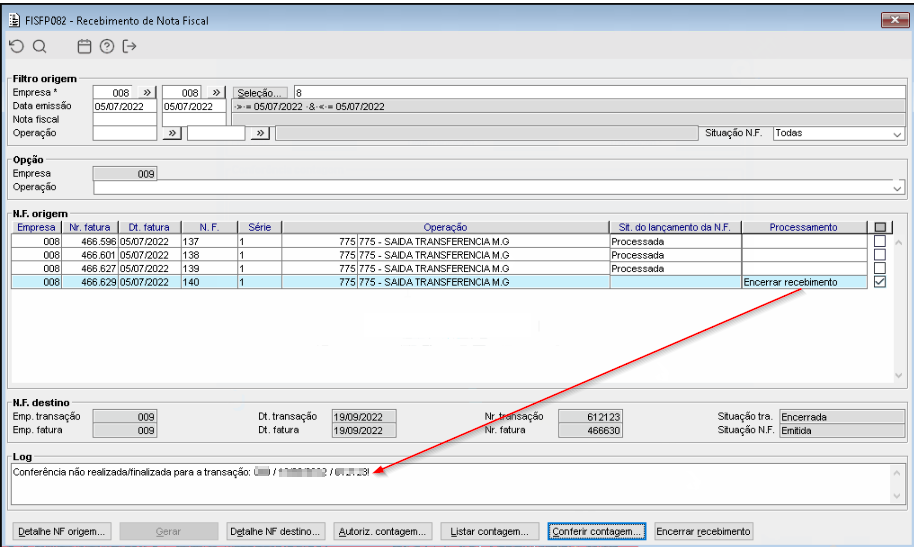Screen dimensions: 914x547
Task: Sort by the Empresa column header
Action: point(36,227)
